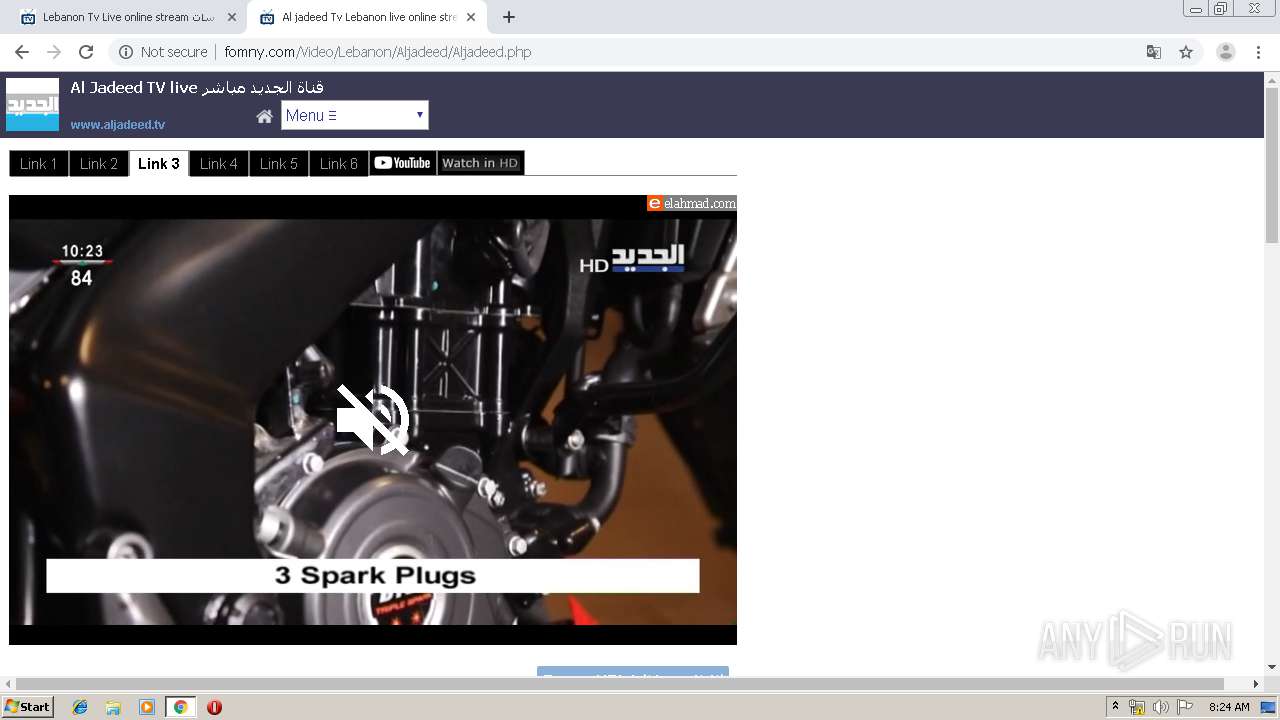Go back in browser history
The width and height of the screenshot is (1280, 720).
click(22, 52)
